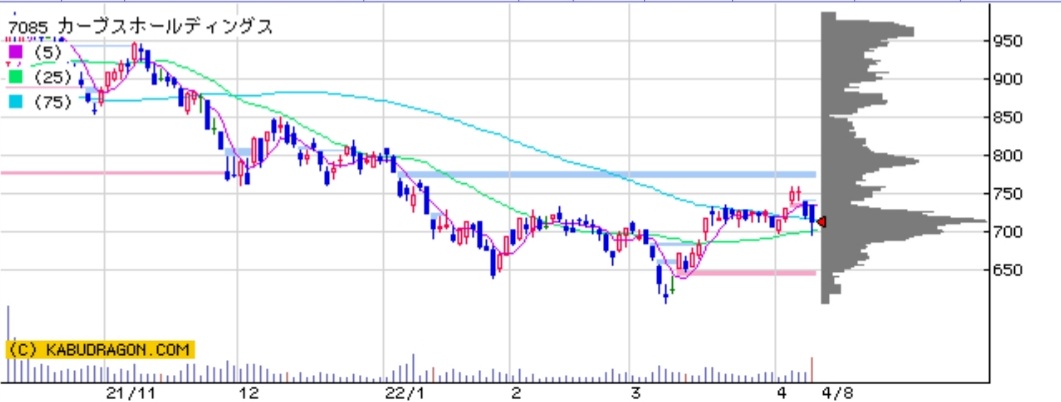
Task: Select the stock title 7085 カーブスホールディングス
Action: pos(141,26)
